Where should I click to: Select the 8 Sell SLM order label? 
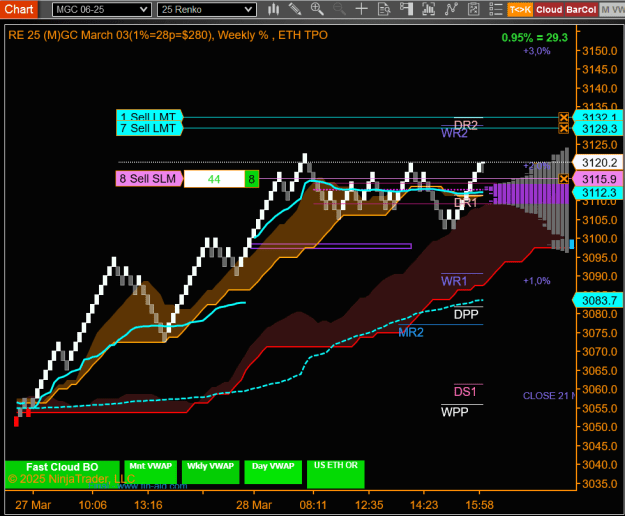click(x=149, y=179)
